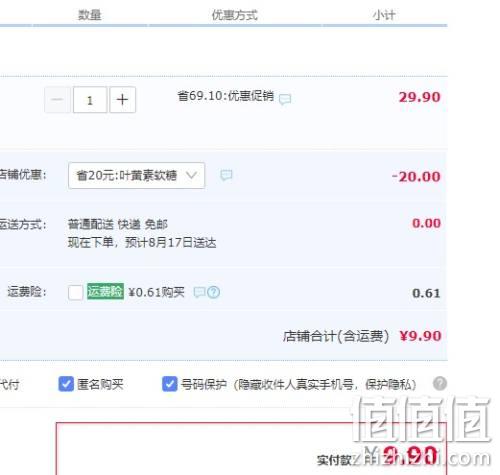Click the 数量 column header

(90, 15)
